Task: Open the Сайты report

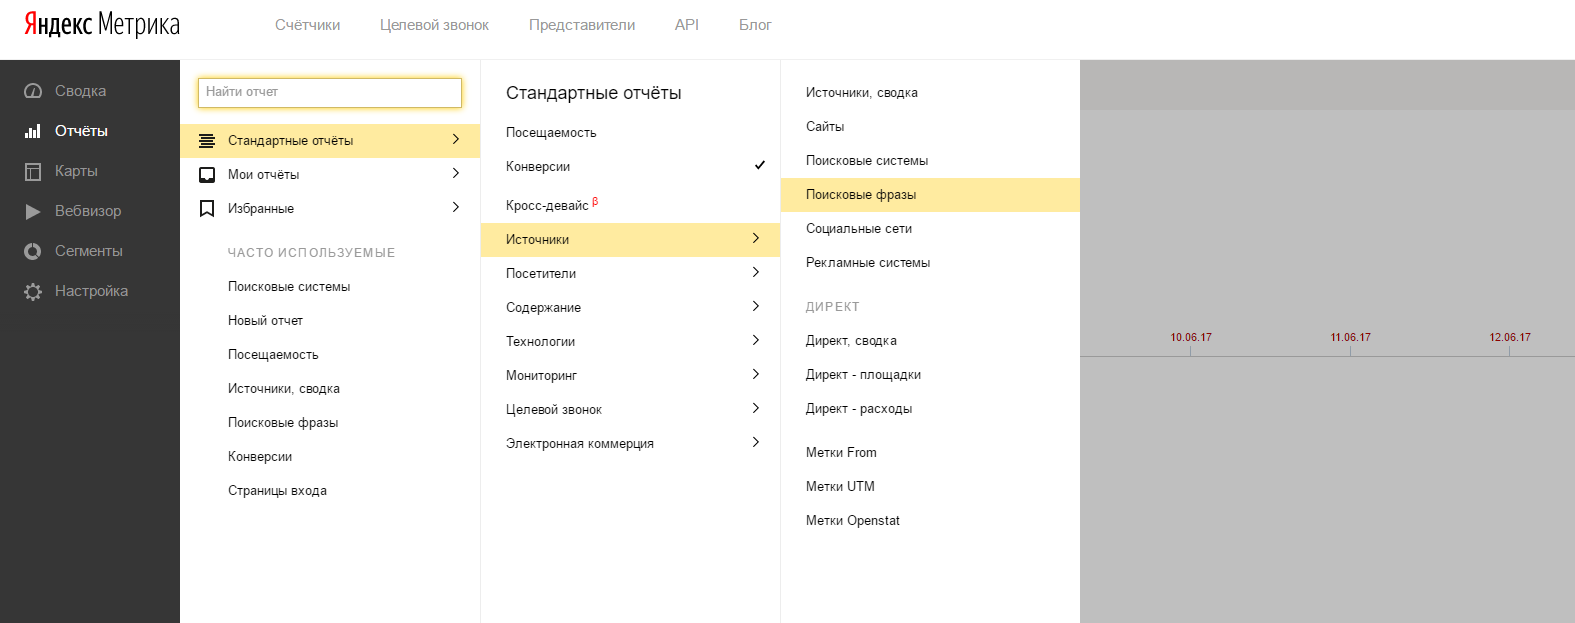Action: 825,127
